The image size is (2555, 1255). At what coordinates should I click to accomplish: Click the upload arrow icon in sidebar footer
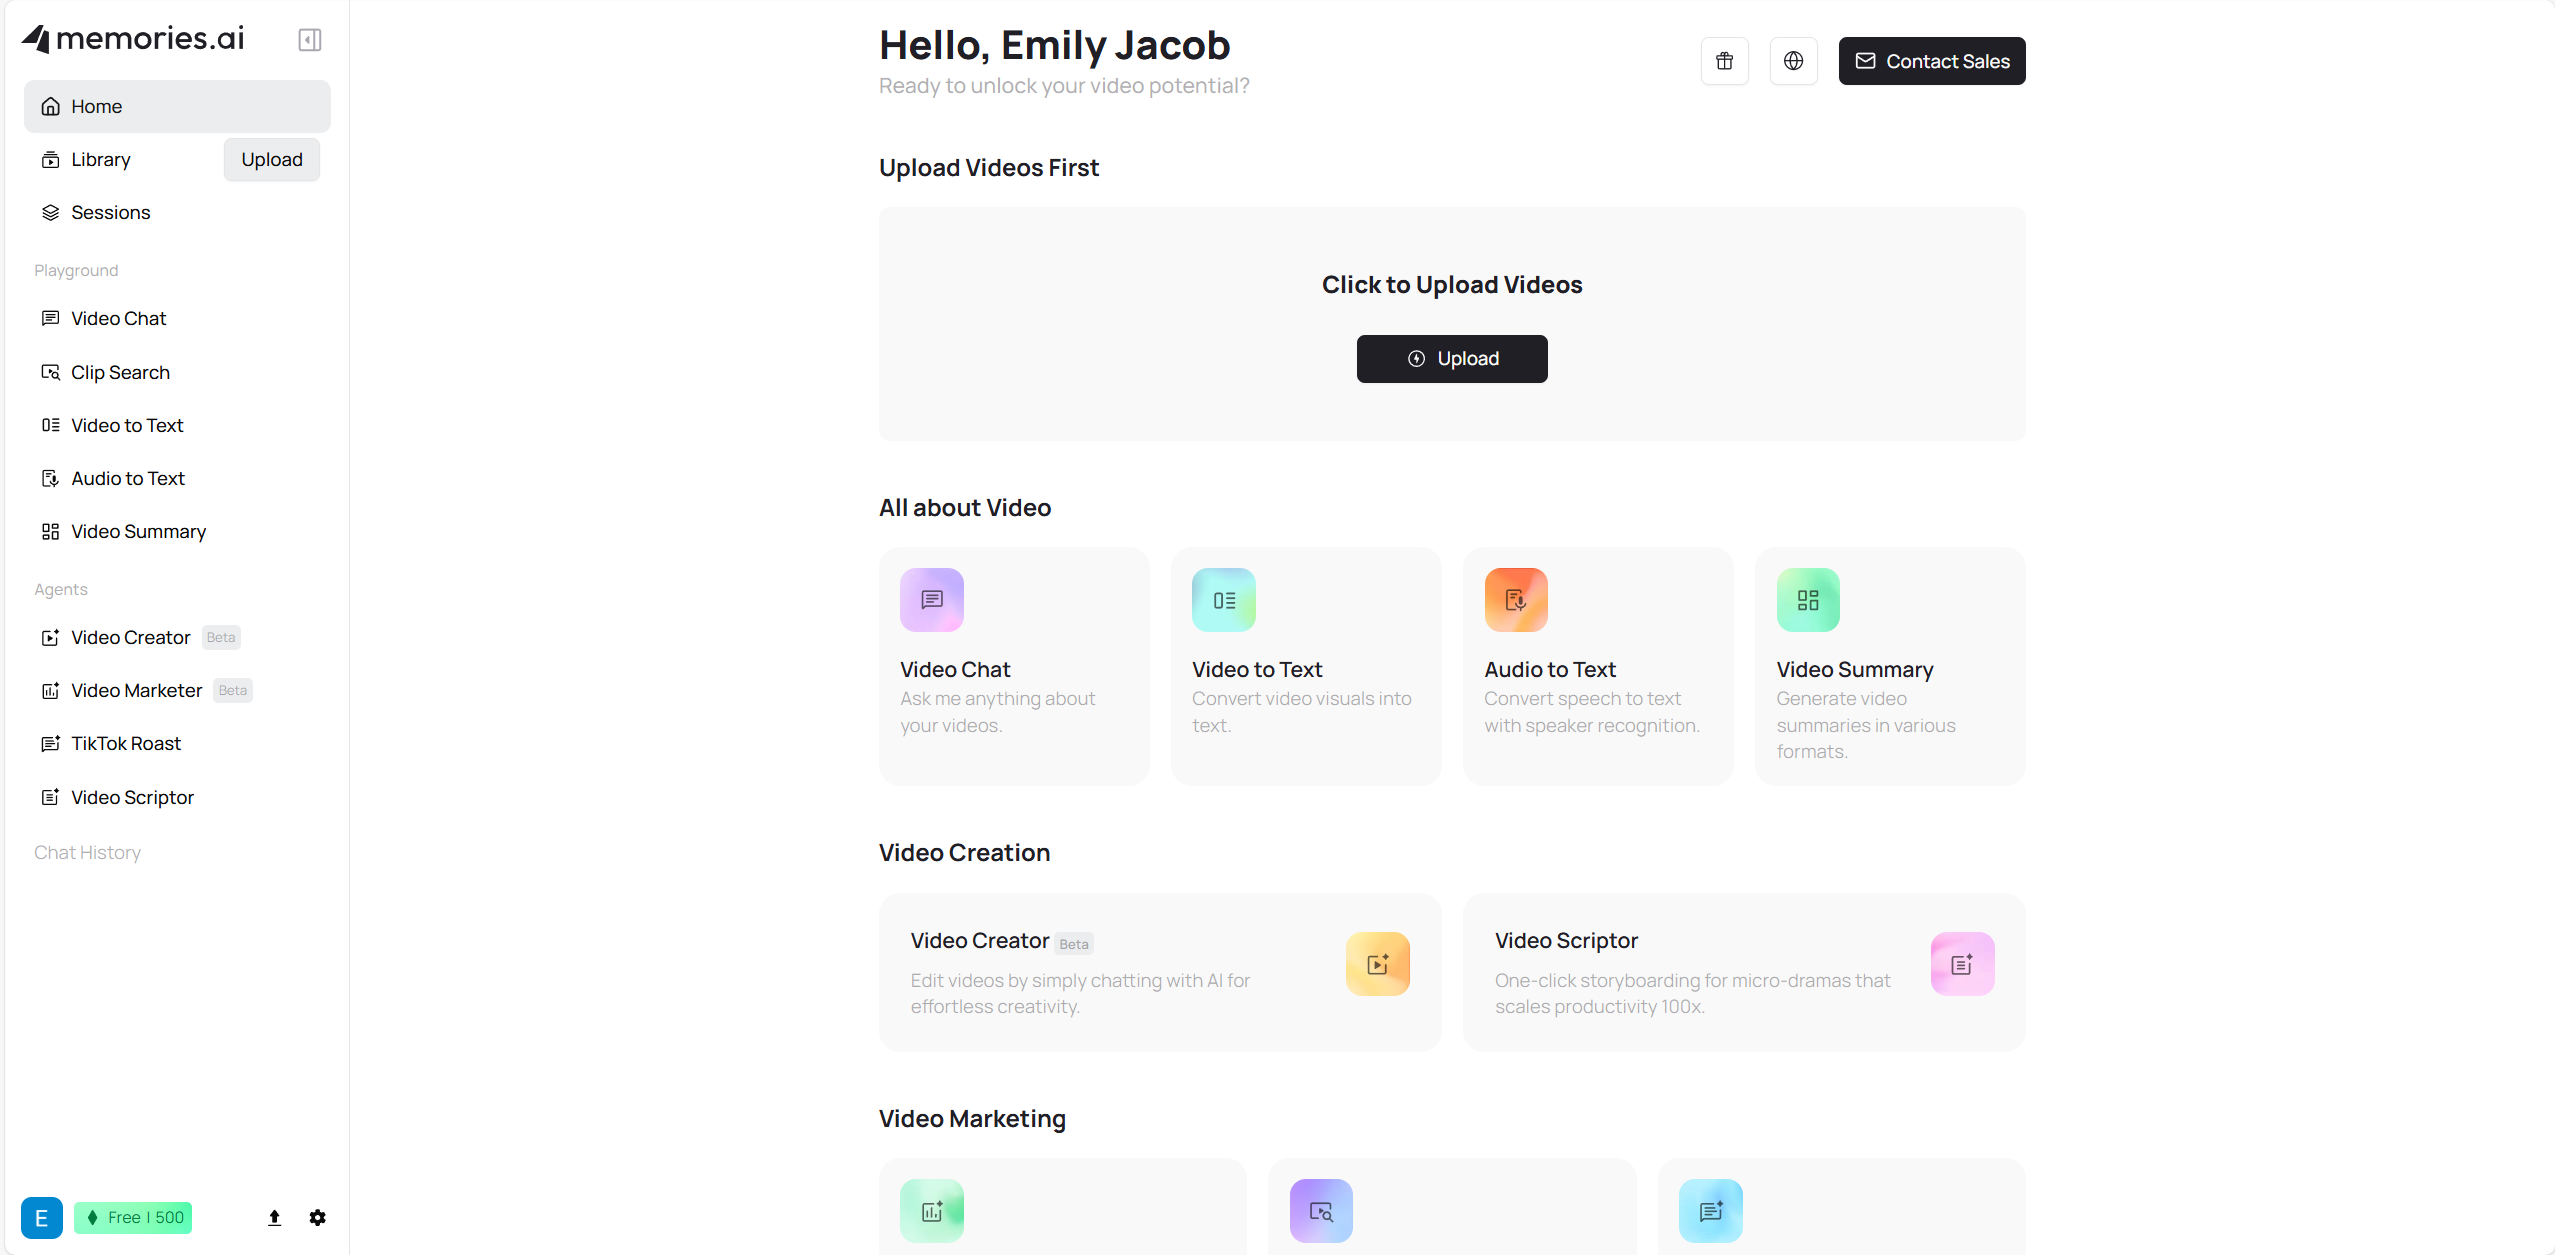tap(274, 1217)
